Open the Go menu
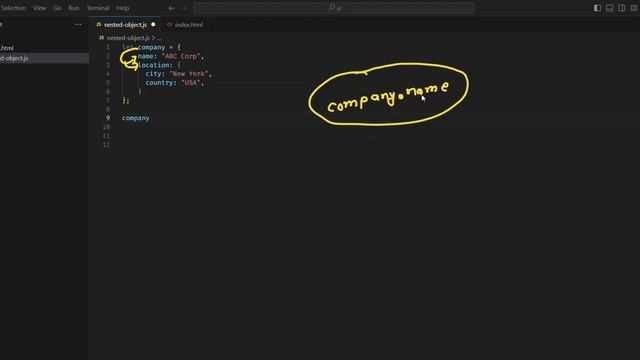This screenshot has height=360, width=640. click(x=57, y=8)
